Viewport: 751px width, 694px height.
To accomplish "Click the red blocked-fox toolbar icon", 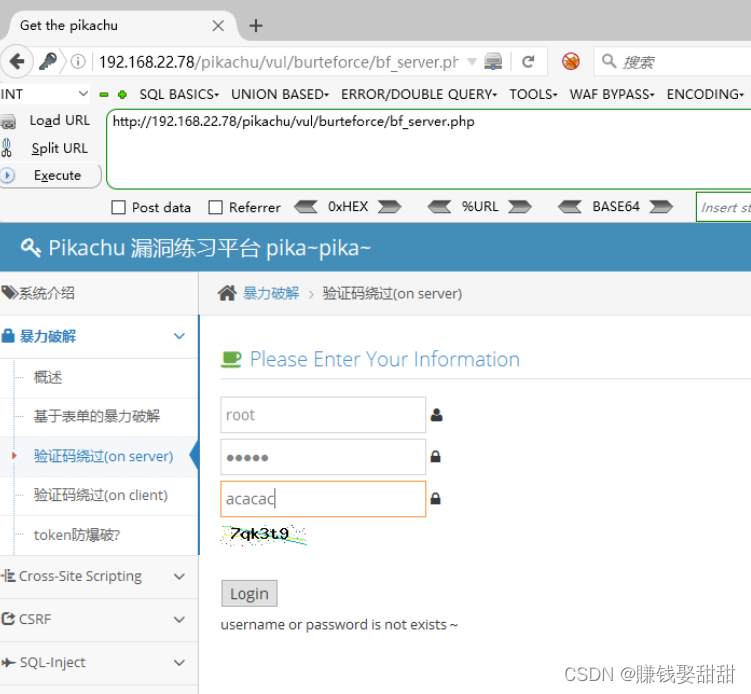I will click(570, 61).
